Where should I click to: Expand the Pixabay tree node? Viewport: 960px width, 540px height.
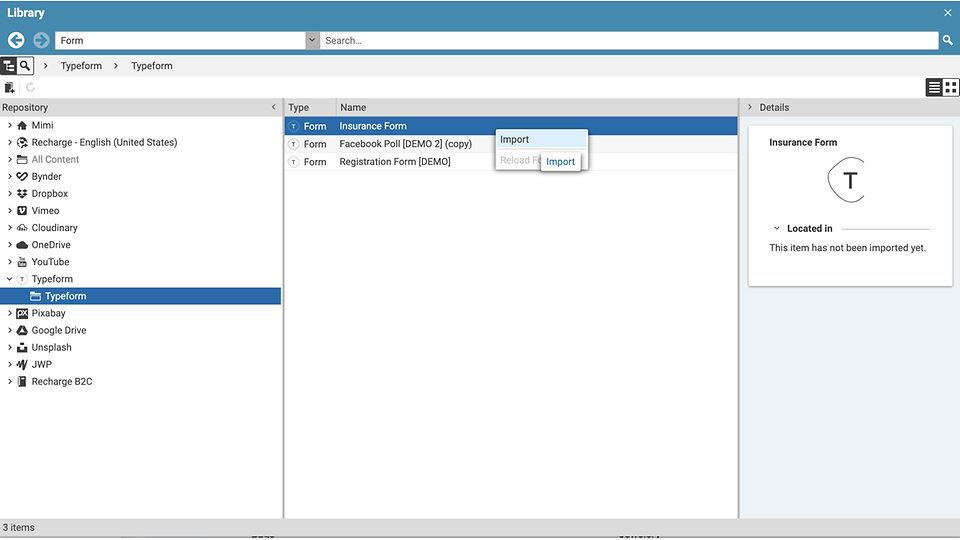tap(9, 313)
